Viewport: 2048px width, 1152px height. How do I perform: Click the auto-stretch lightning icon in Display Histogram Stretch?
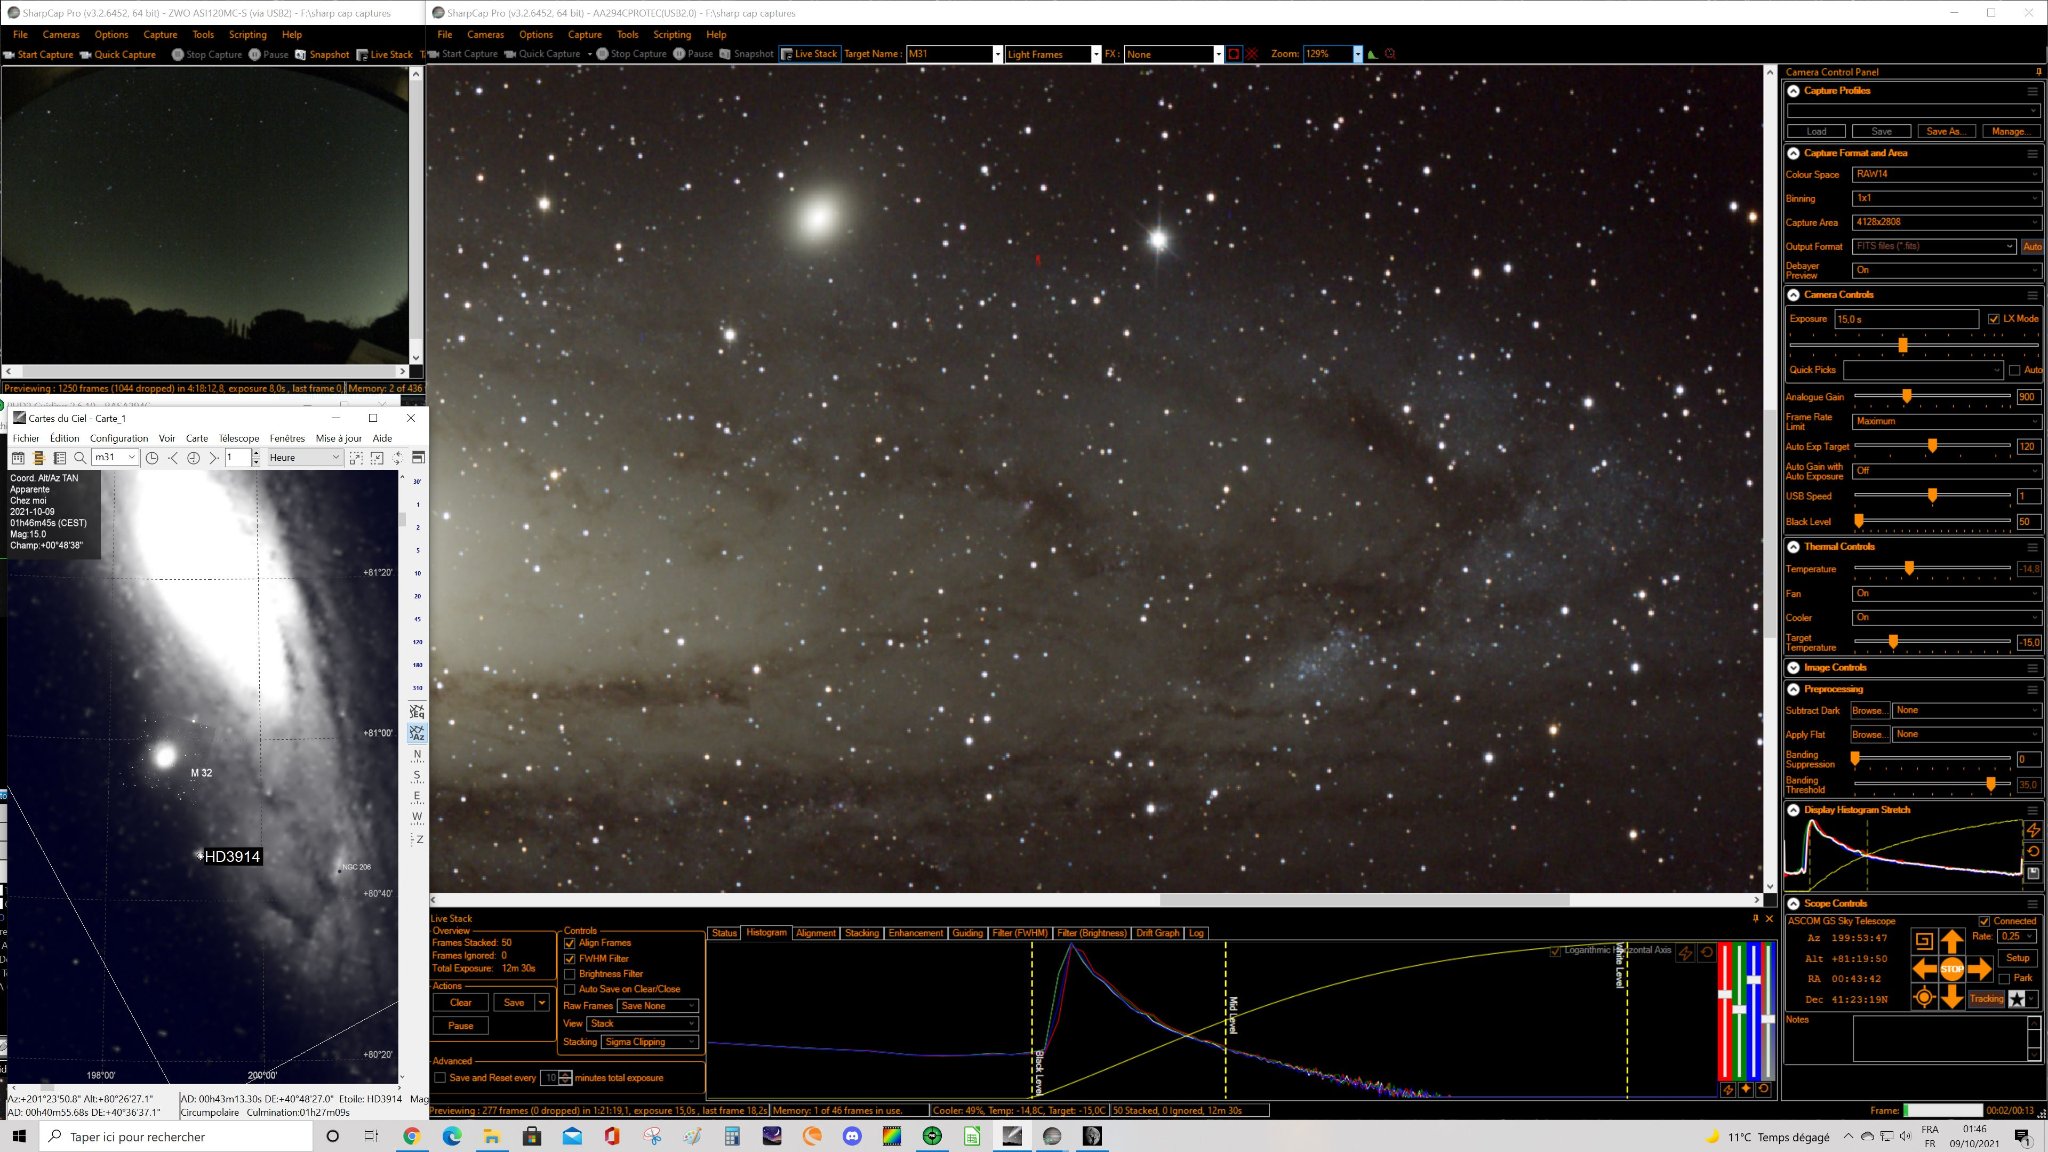click(2033, 831)
